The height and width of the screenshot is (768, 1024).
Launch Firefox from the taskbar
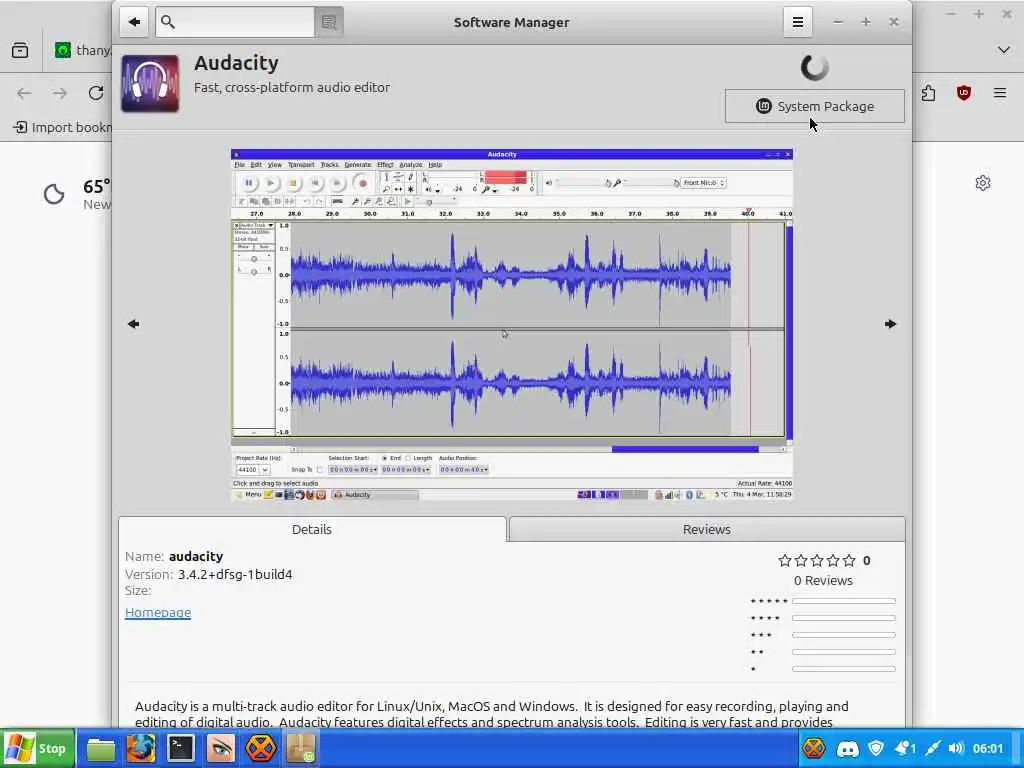pyautogui.click(x=141, y=748)
